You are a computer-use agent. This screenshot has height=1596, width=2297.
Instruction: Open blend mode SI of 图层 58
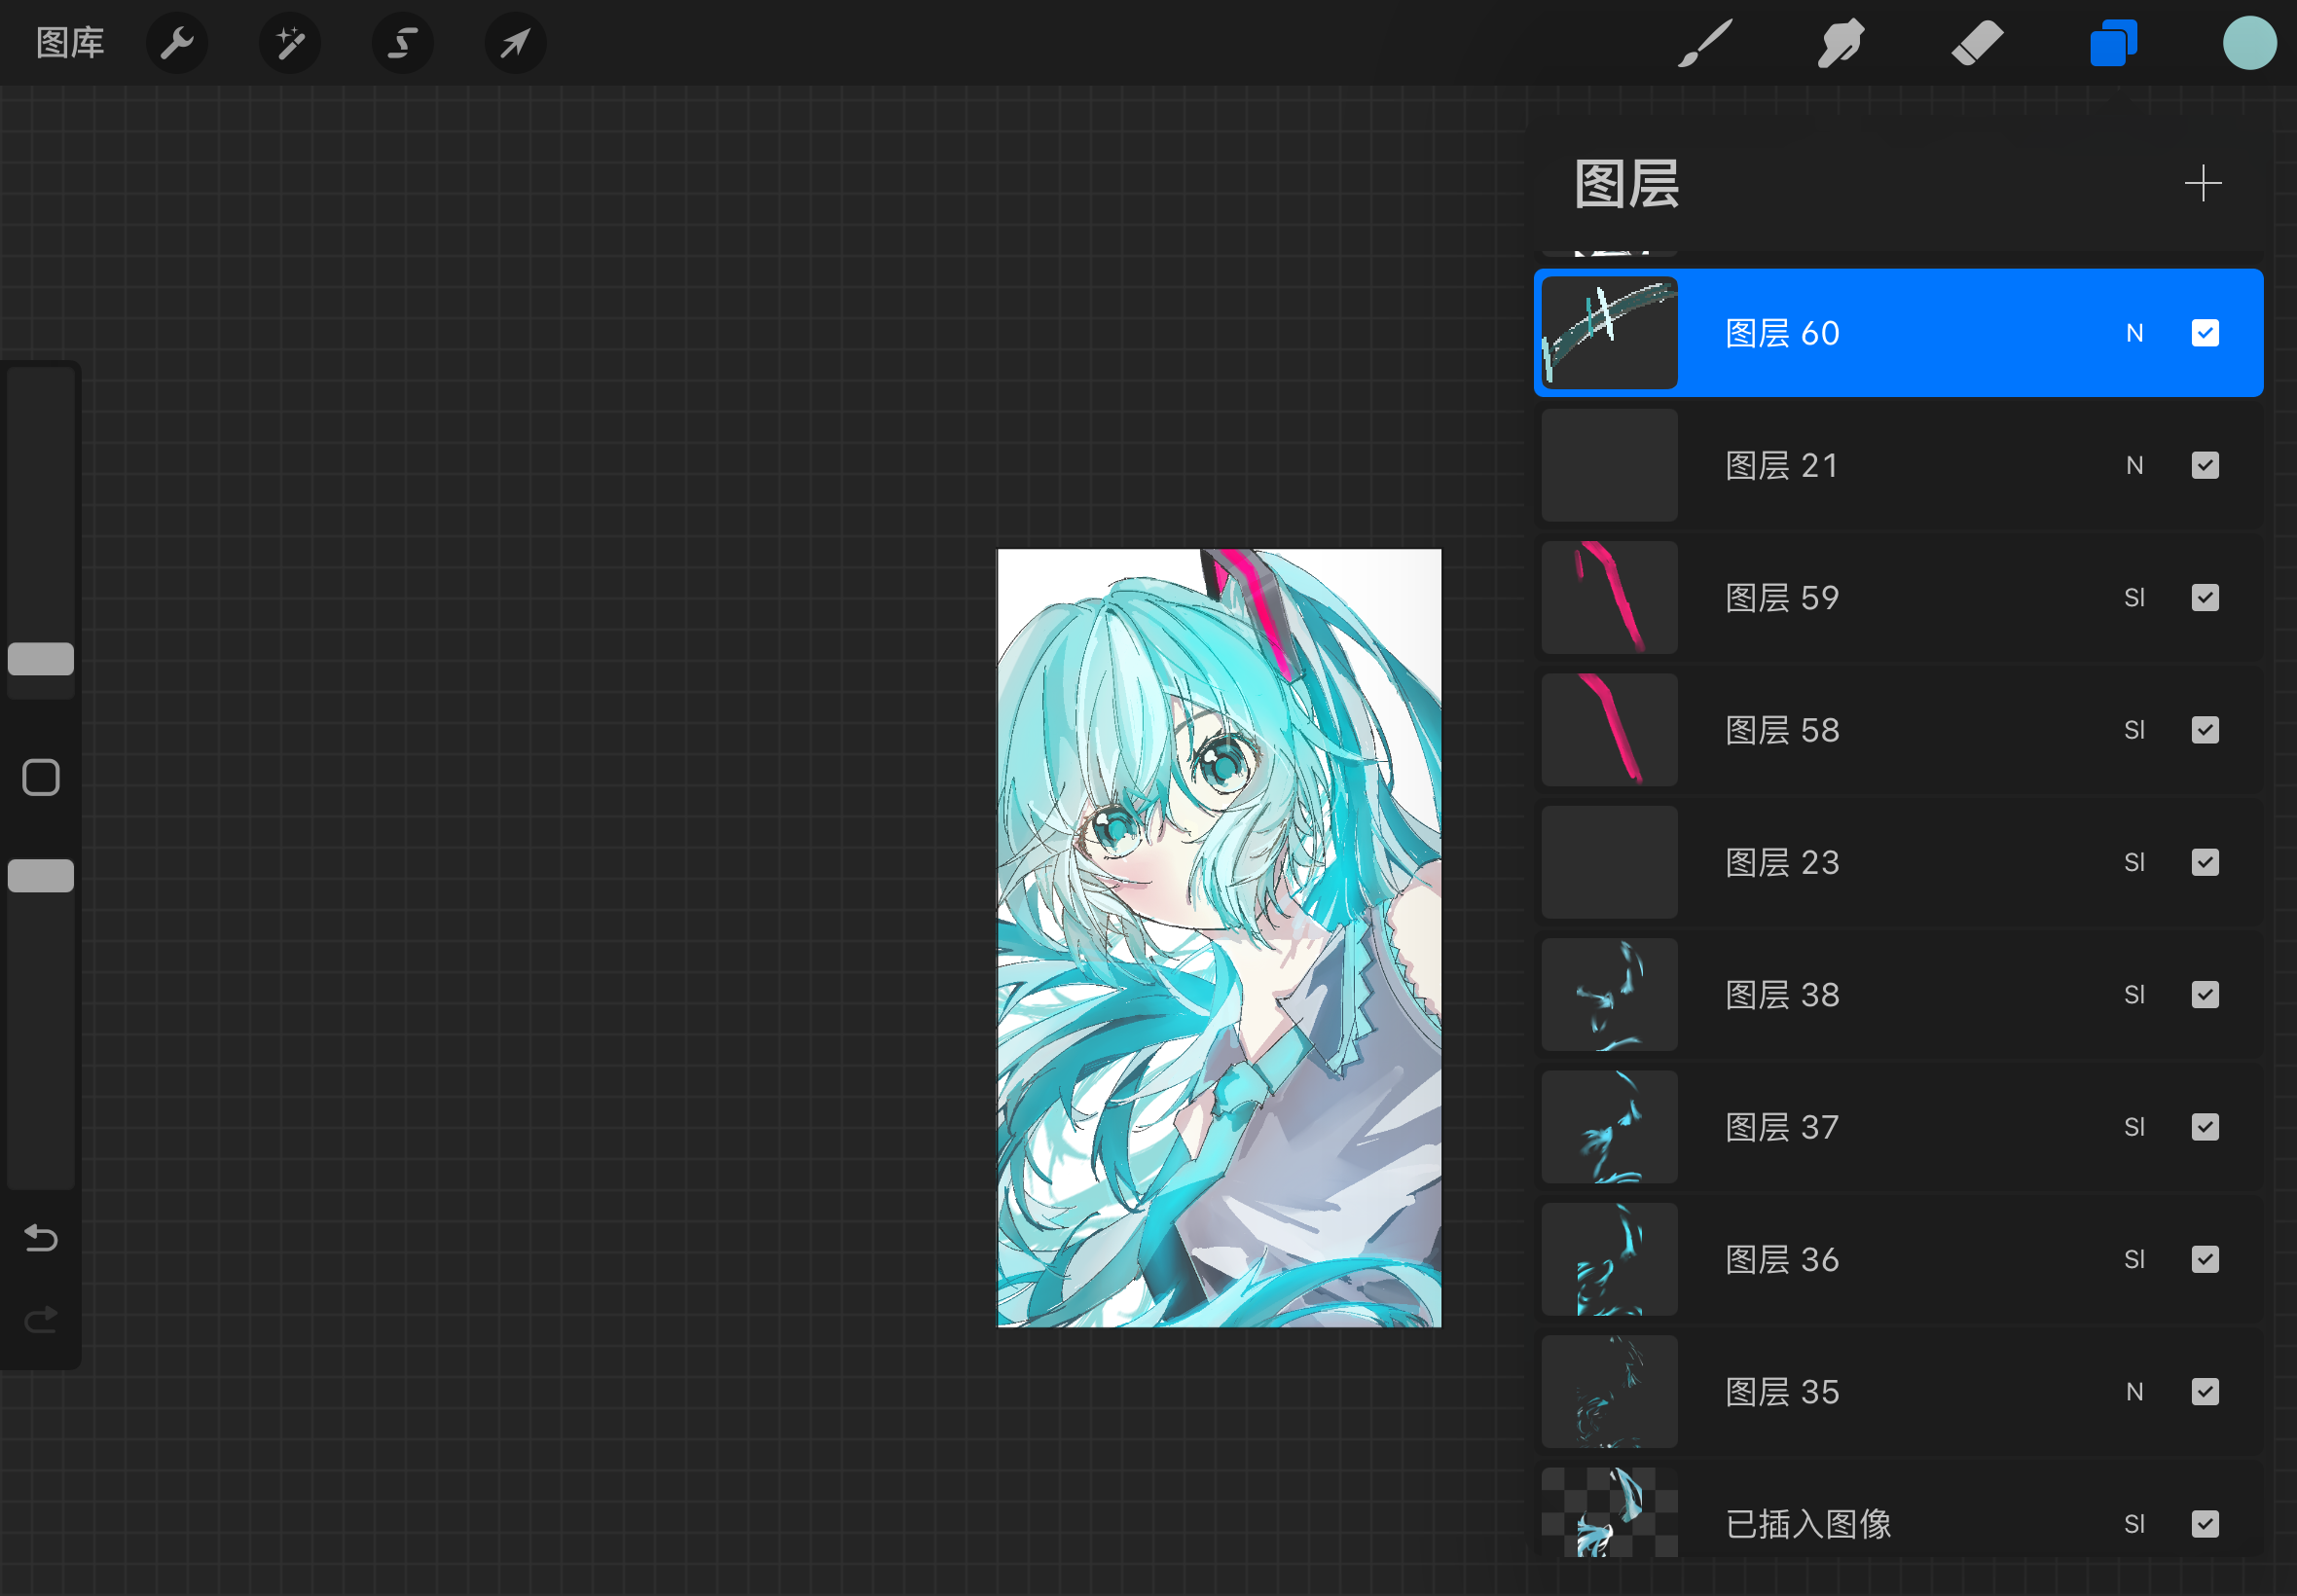pyautogui.click(x=2134, y=730)
